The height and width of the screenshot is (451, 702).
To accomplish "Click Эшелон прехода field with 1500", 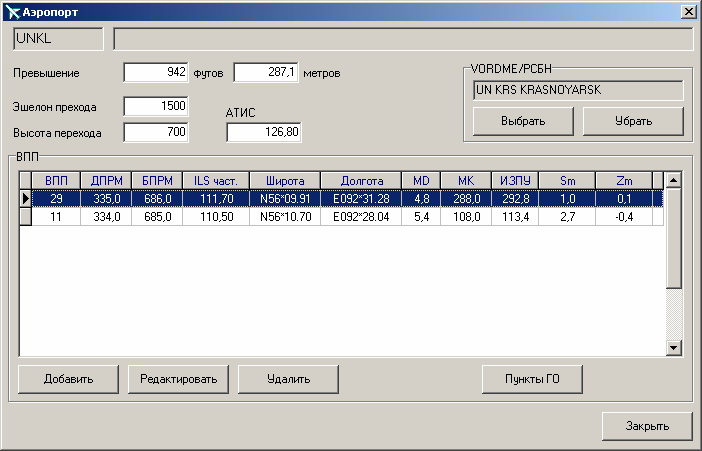I will click(156, 107).
